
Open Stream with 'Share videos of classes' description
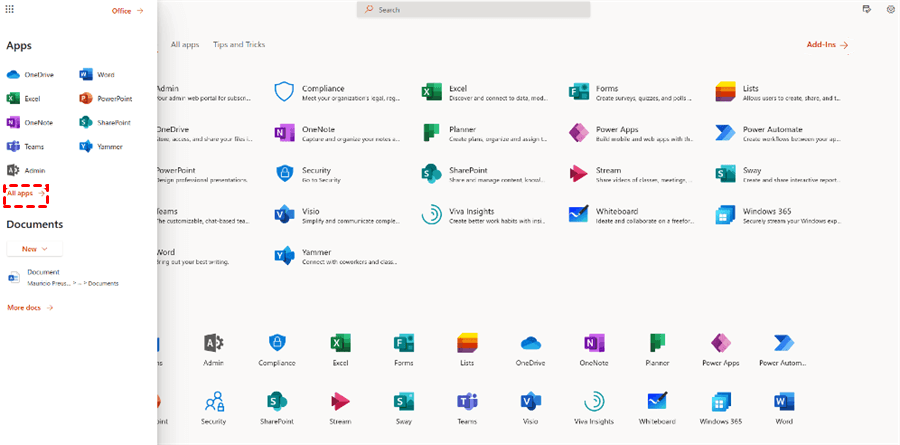[631, 175]
